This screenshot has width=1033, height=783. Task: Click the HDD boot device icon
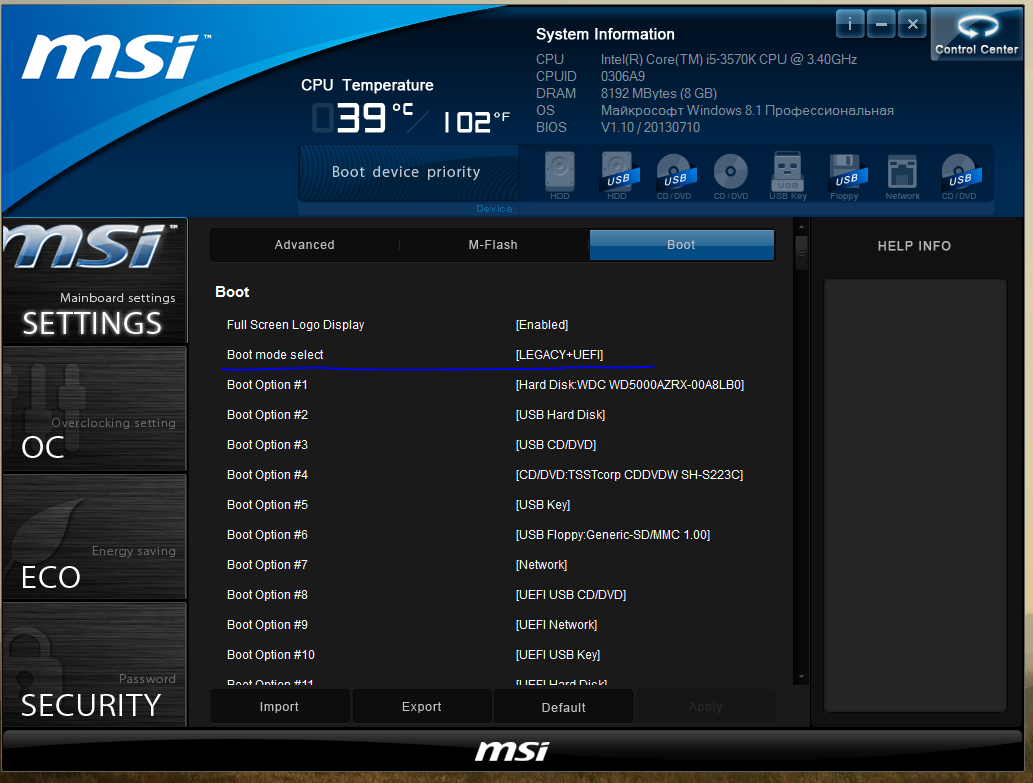(560, 172)
